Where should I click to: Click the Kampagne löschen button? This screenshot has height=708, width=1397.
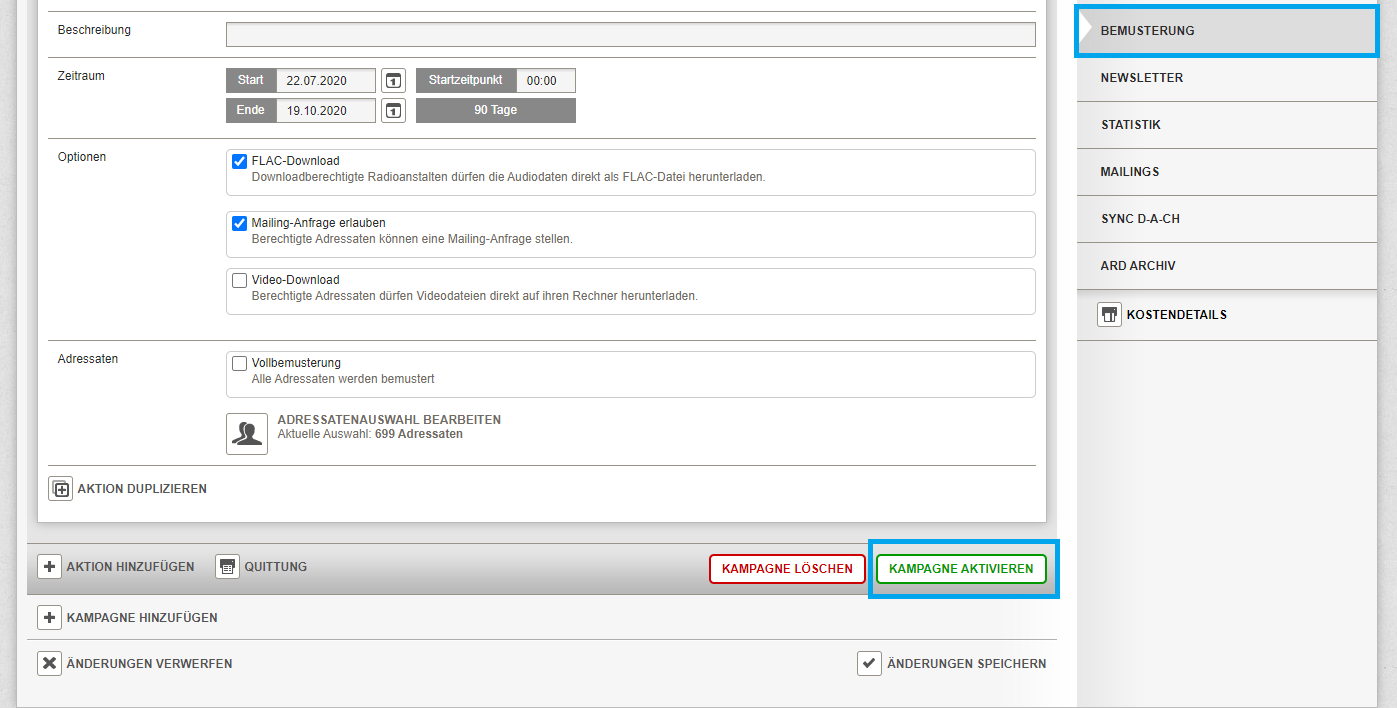[788, 569]
